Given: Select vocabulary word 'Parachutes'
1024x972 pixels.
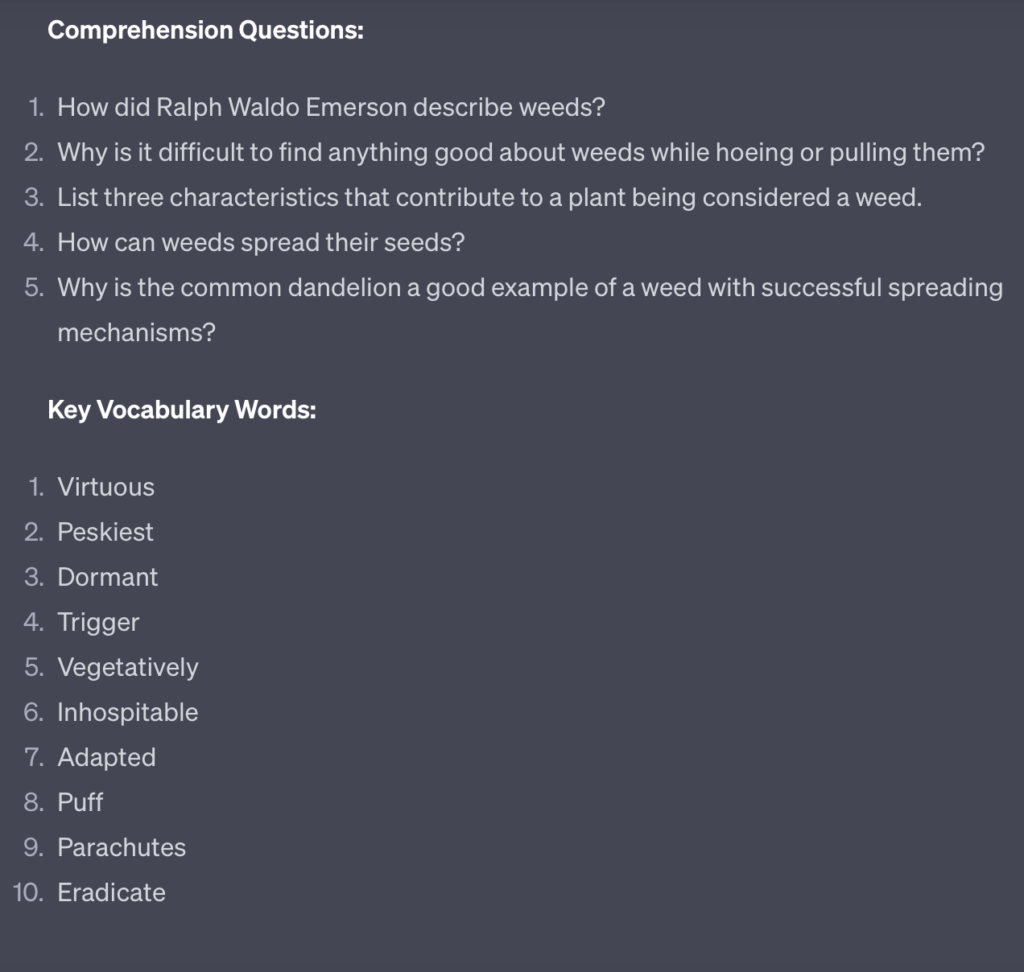Looking at the screenshot, I should point(121,848).
